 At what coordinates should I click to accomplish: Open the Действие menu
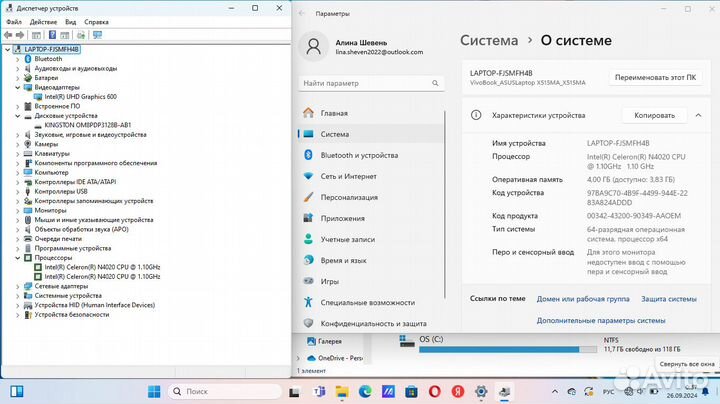coord(43,21)
